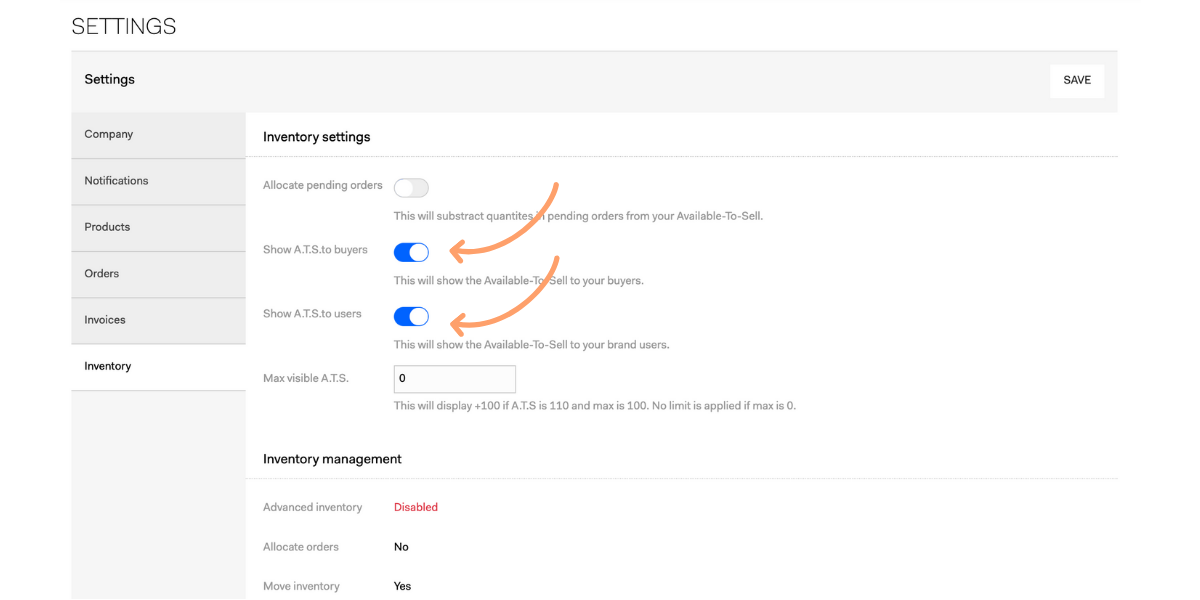Turn off Show A.T.S. to buyers toggle

pyautogui.click(x=411, y=252)
